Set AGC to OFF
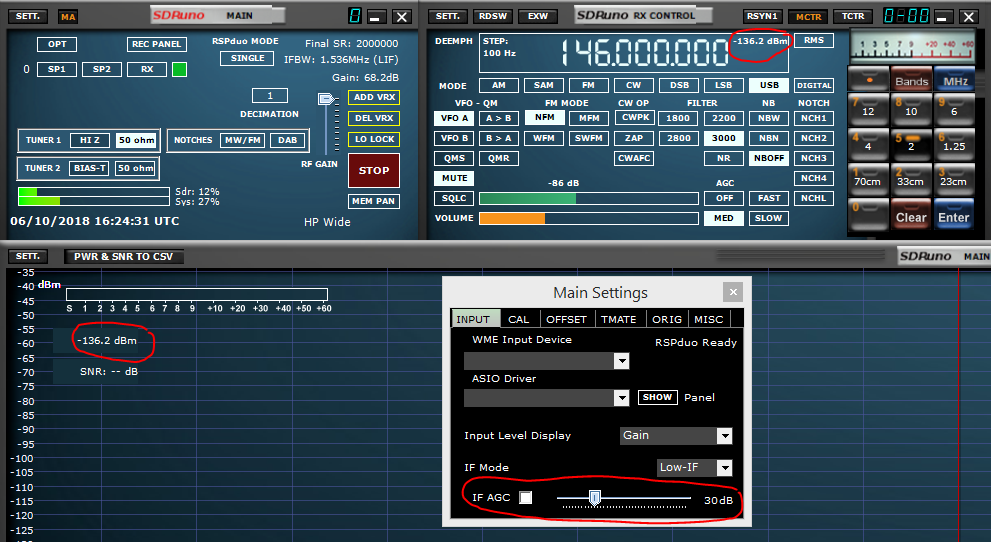The height and width of the screenshot is (542, 991). coord(724,198)
